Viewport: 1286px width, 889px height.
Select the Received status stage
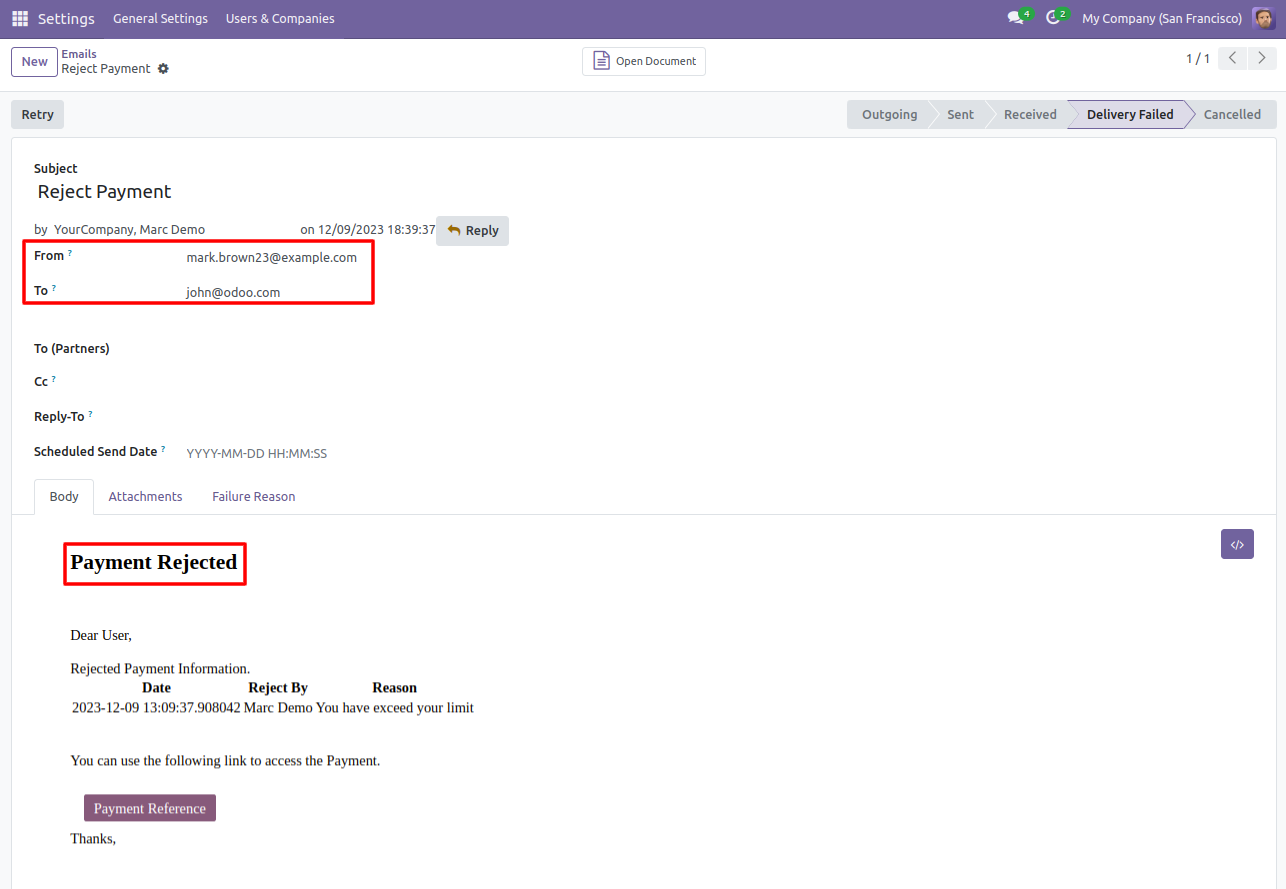(x=1030, y=115)
